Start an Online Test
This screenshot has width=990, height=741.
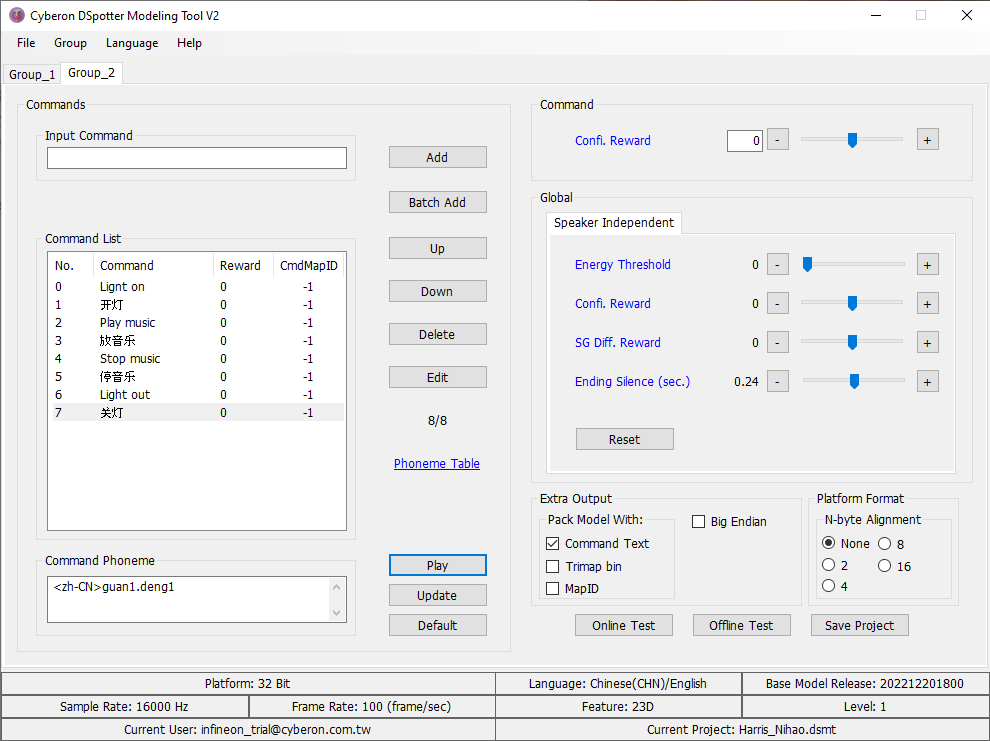click(x=623, y=624)
